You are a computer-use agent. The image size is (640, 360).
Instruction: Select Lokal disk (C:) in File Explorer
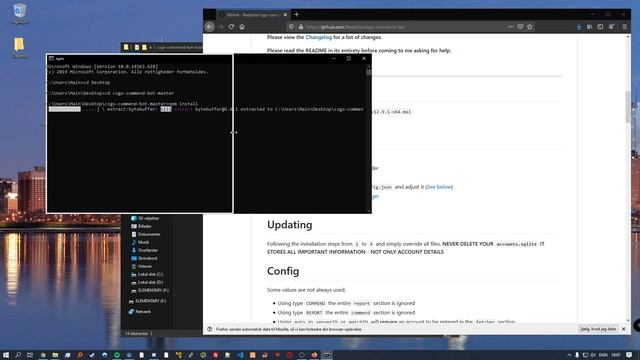[x=147, y=274]
